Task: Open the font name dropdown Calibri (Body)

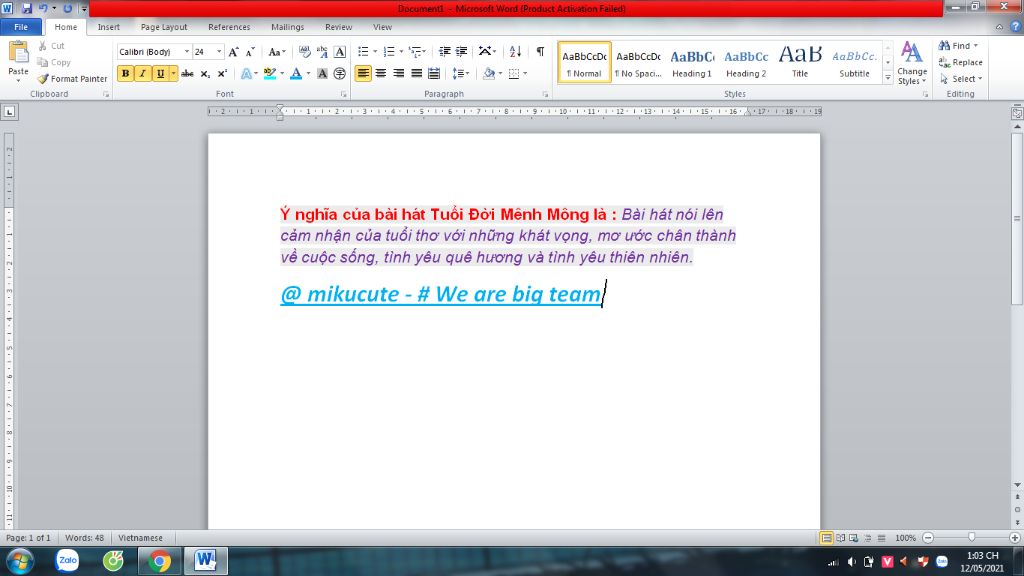Action: [x=187, y=52]
